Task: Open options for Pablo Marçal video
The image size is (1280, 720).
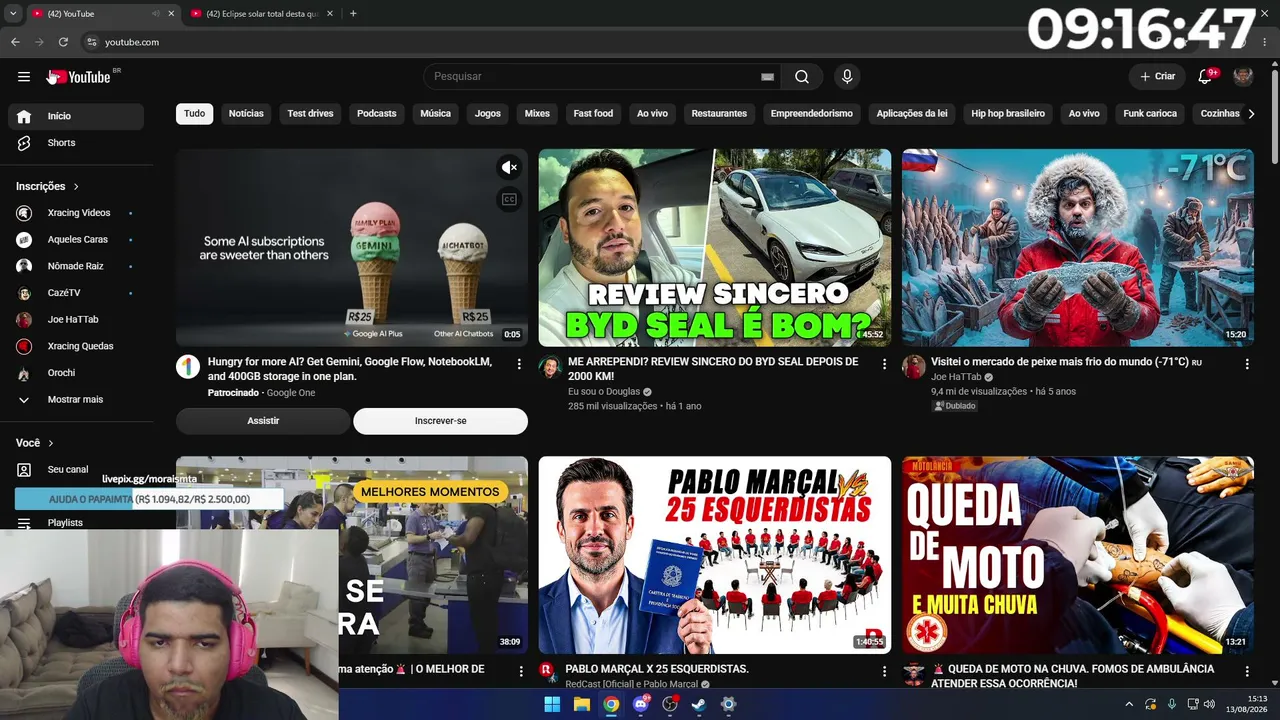Action: pos(884,672)
